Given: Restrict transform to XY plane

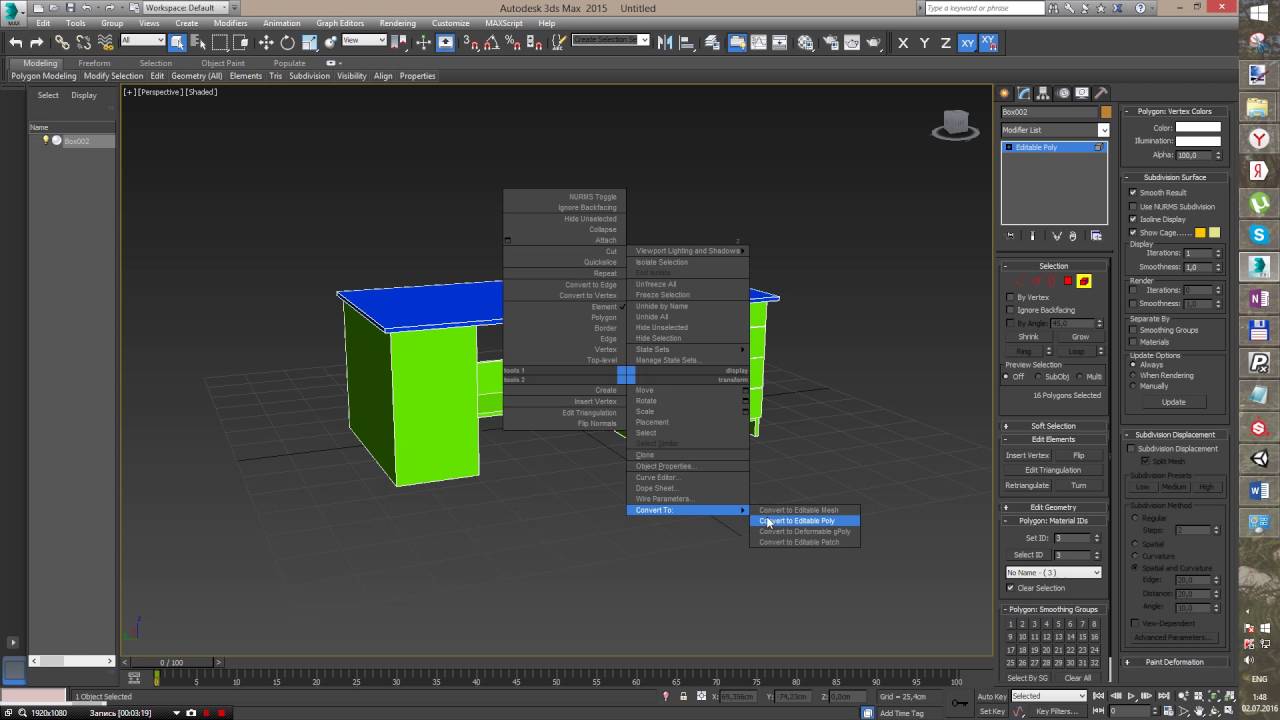Looking at the screenshot, I should [967, 42].
